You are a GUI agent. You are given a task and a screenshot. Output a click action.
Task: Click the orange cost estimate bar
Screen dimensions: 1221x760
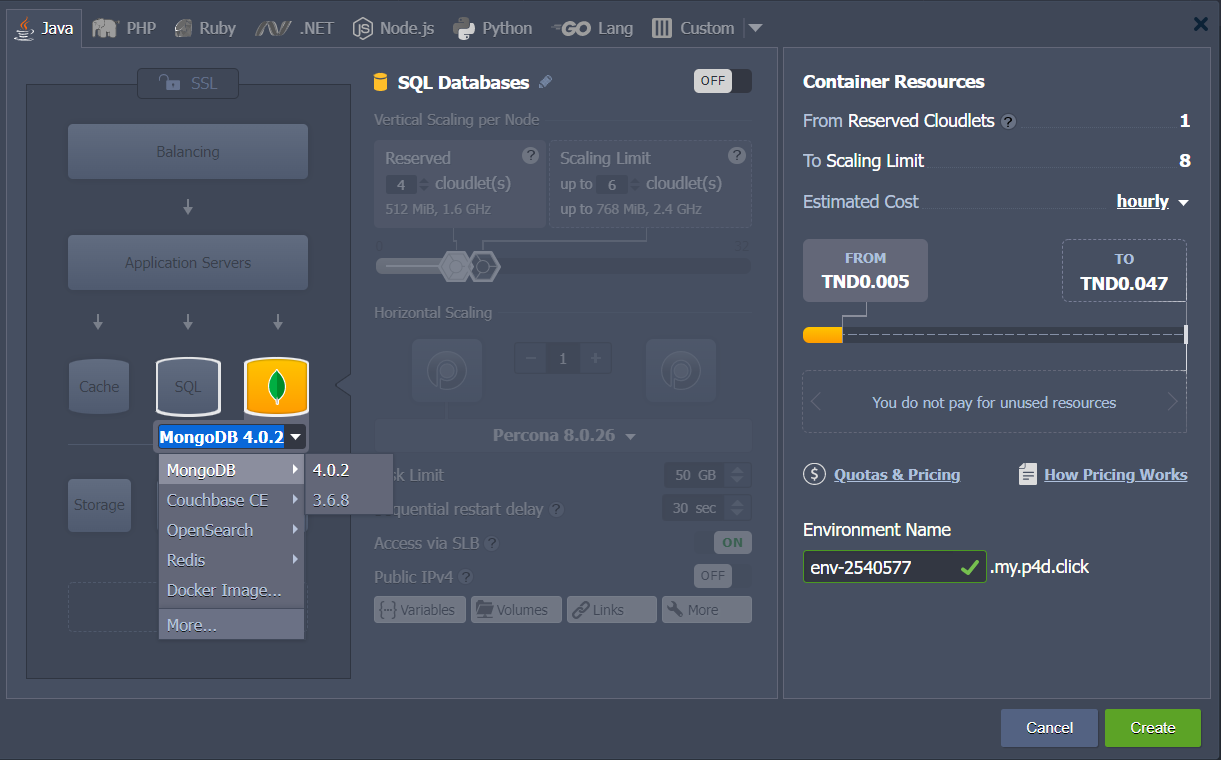(822, 335)
